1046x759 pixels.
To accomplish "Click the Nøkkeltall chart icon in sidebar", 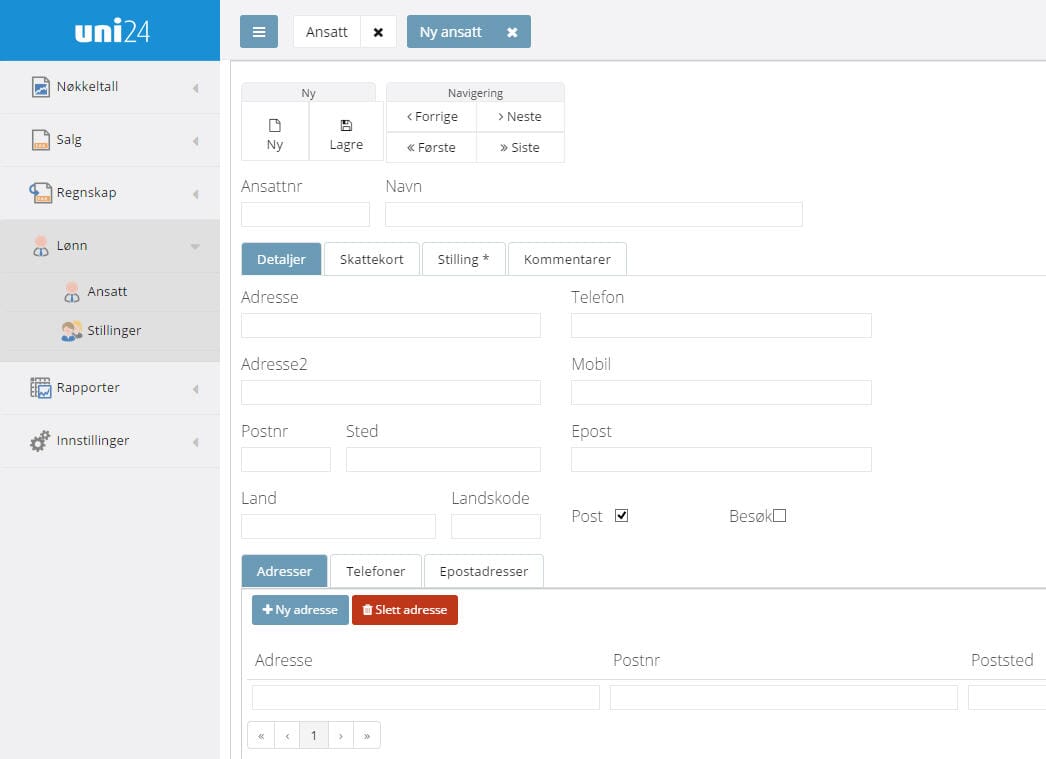I will (40, 87).
